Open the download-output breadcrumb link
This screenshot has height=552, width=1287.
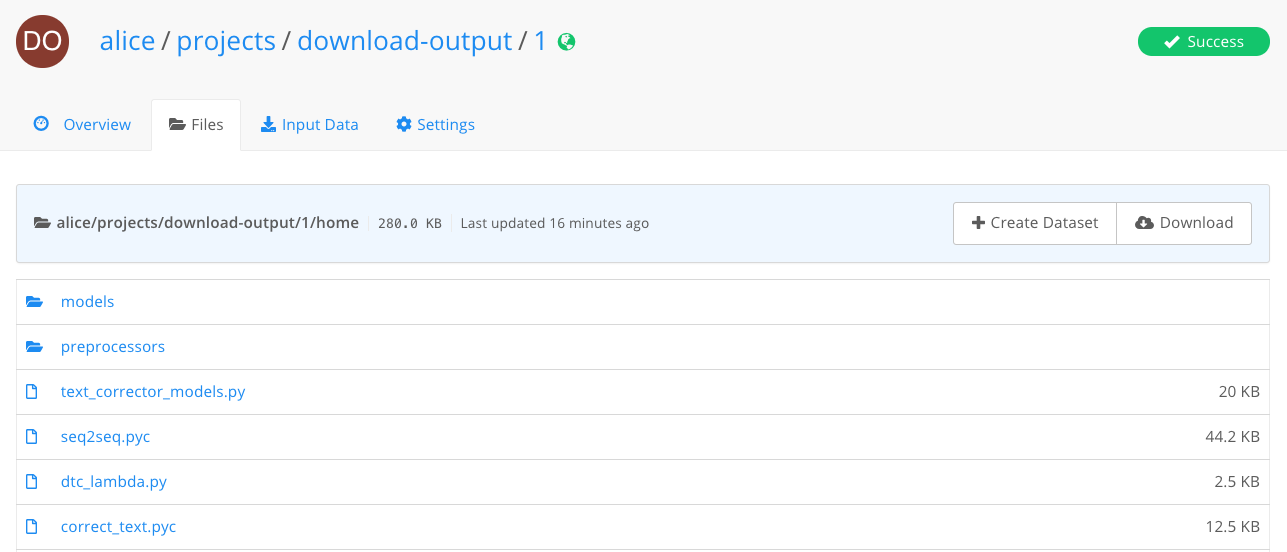[x=405, y=41]
